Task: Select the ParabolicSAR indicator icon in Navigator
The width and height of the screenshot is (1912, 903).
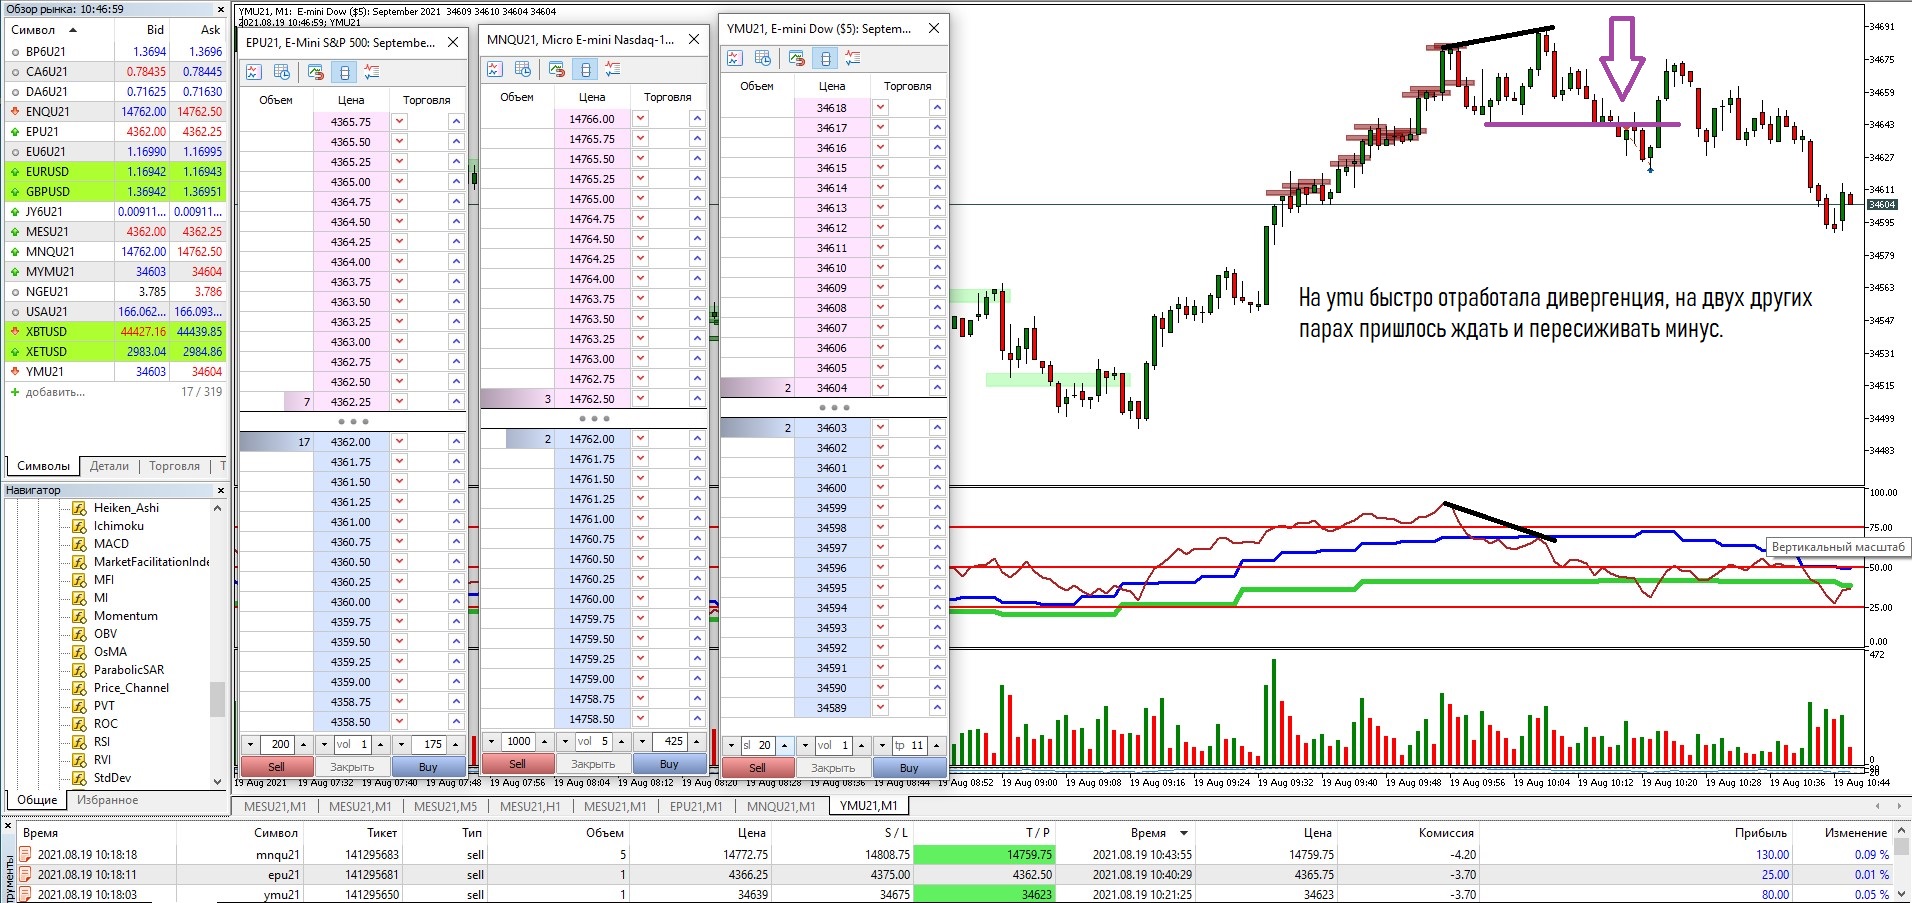Action: (x=79, y=670)
